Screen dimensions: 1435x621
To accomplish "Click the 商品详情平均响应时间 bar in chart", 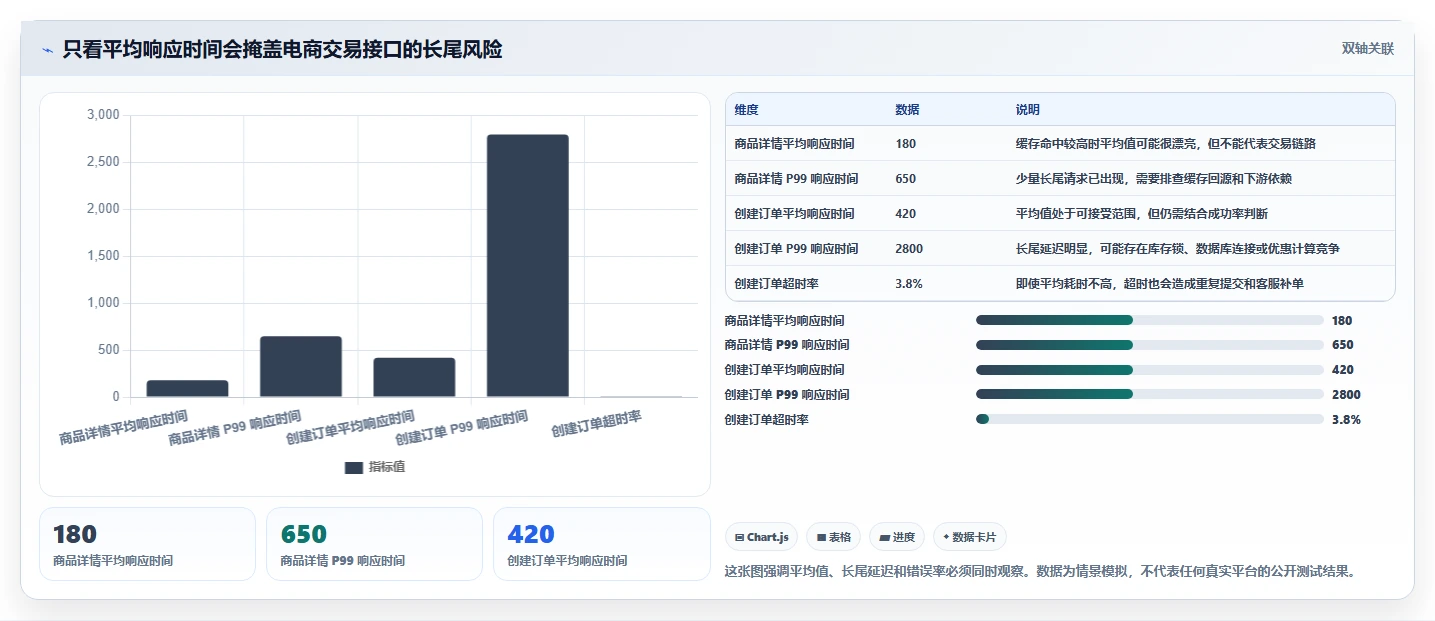I will click(188, 389).
